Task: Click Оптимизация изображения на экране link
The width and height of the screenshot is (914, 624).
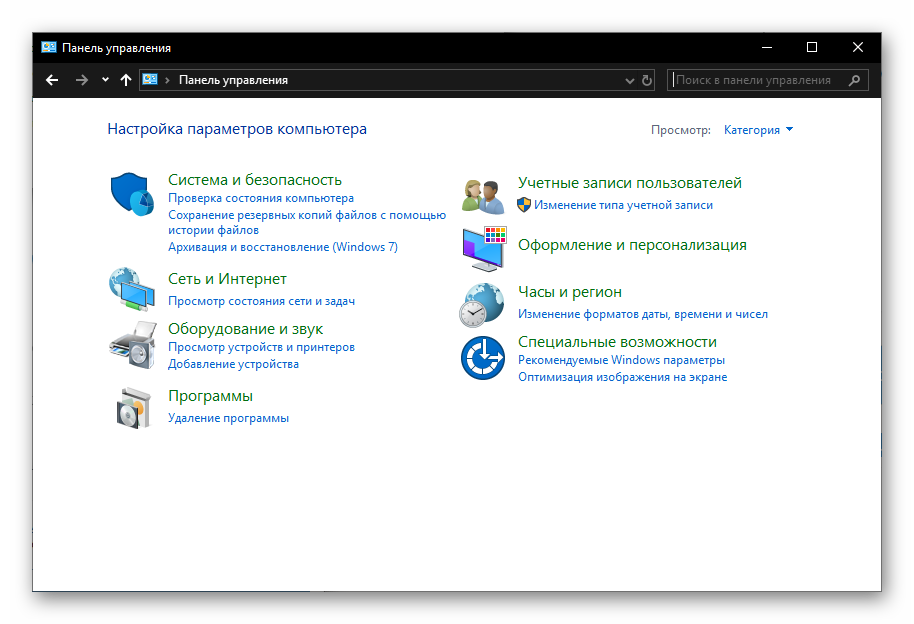Action: (x=623, y=377)
